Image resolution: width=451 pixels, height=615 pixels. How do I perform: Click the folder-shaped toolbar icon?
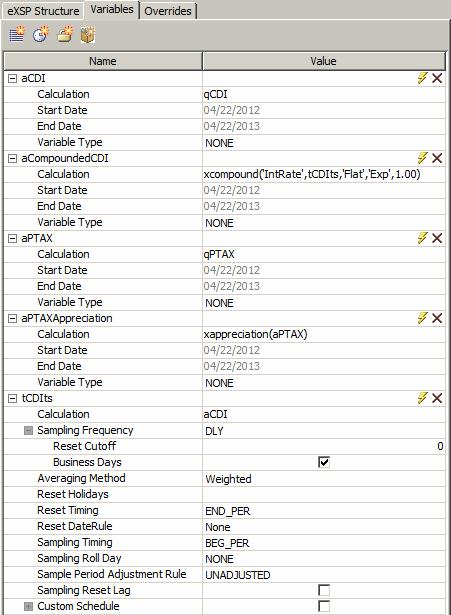click(x=65, y=35)
